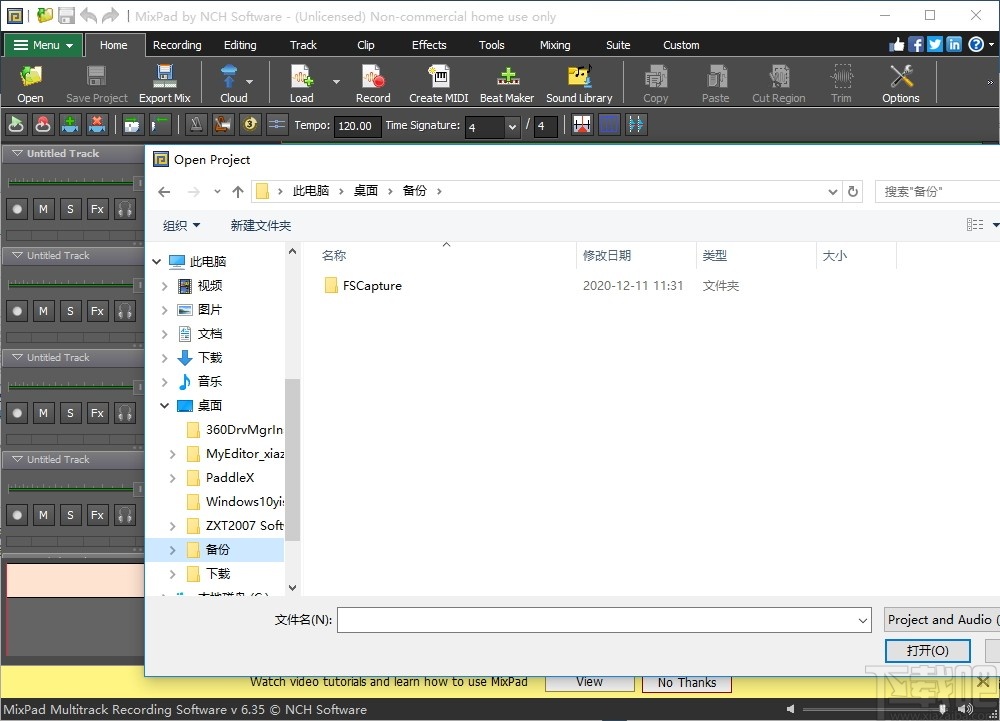Collapse the bold first Untitled Track header
Image resolution: width=1000 pixels, height=721 pixels.
pos(18,153)
